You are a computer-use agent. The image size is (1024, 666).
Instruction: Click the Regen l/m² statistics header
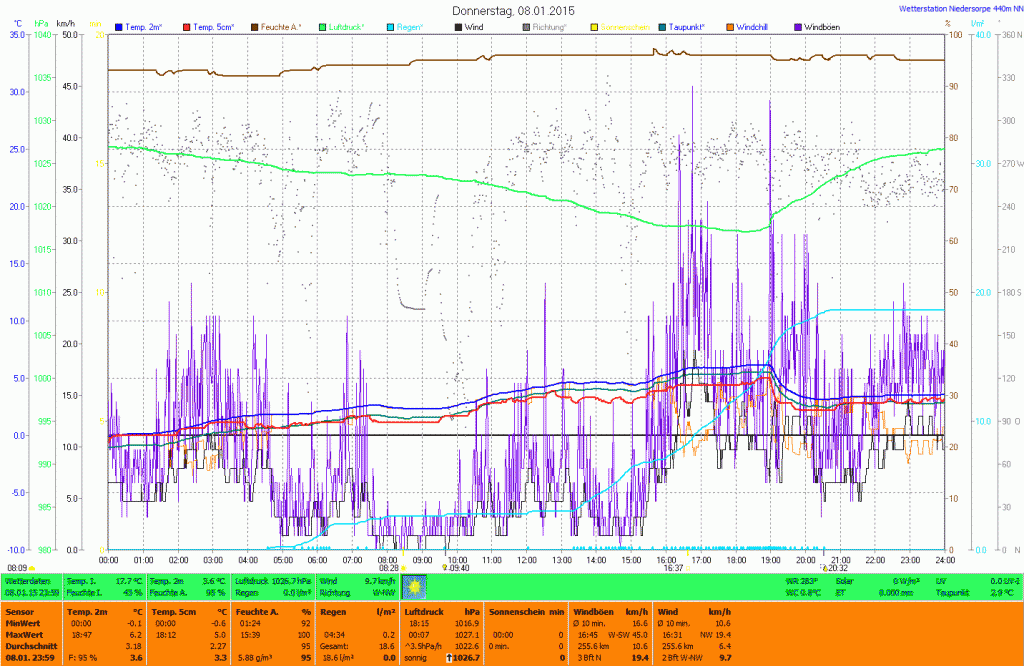click(x=354, y=611)
